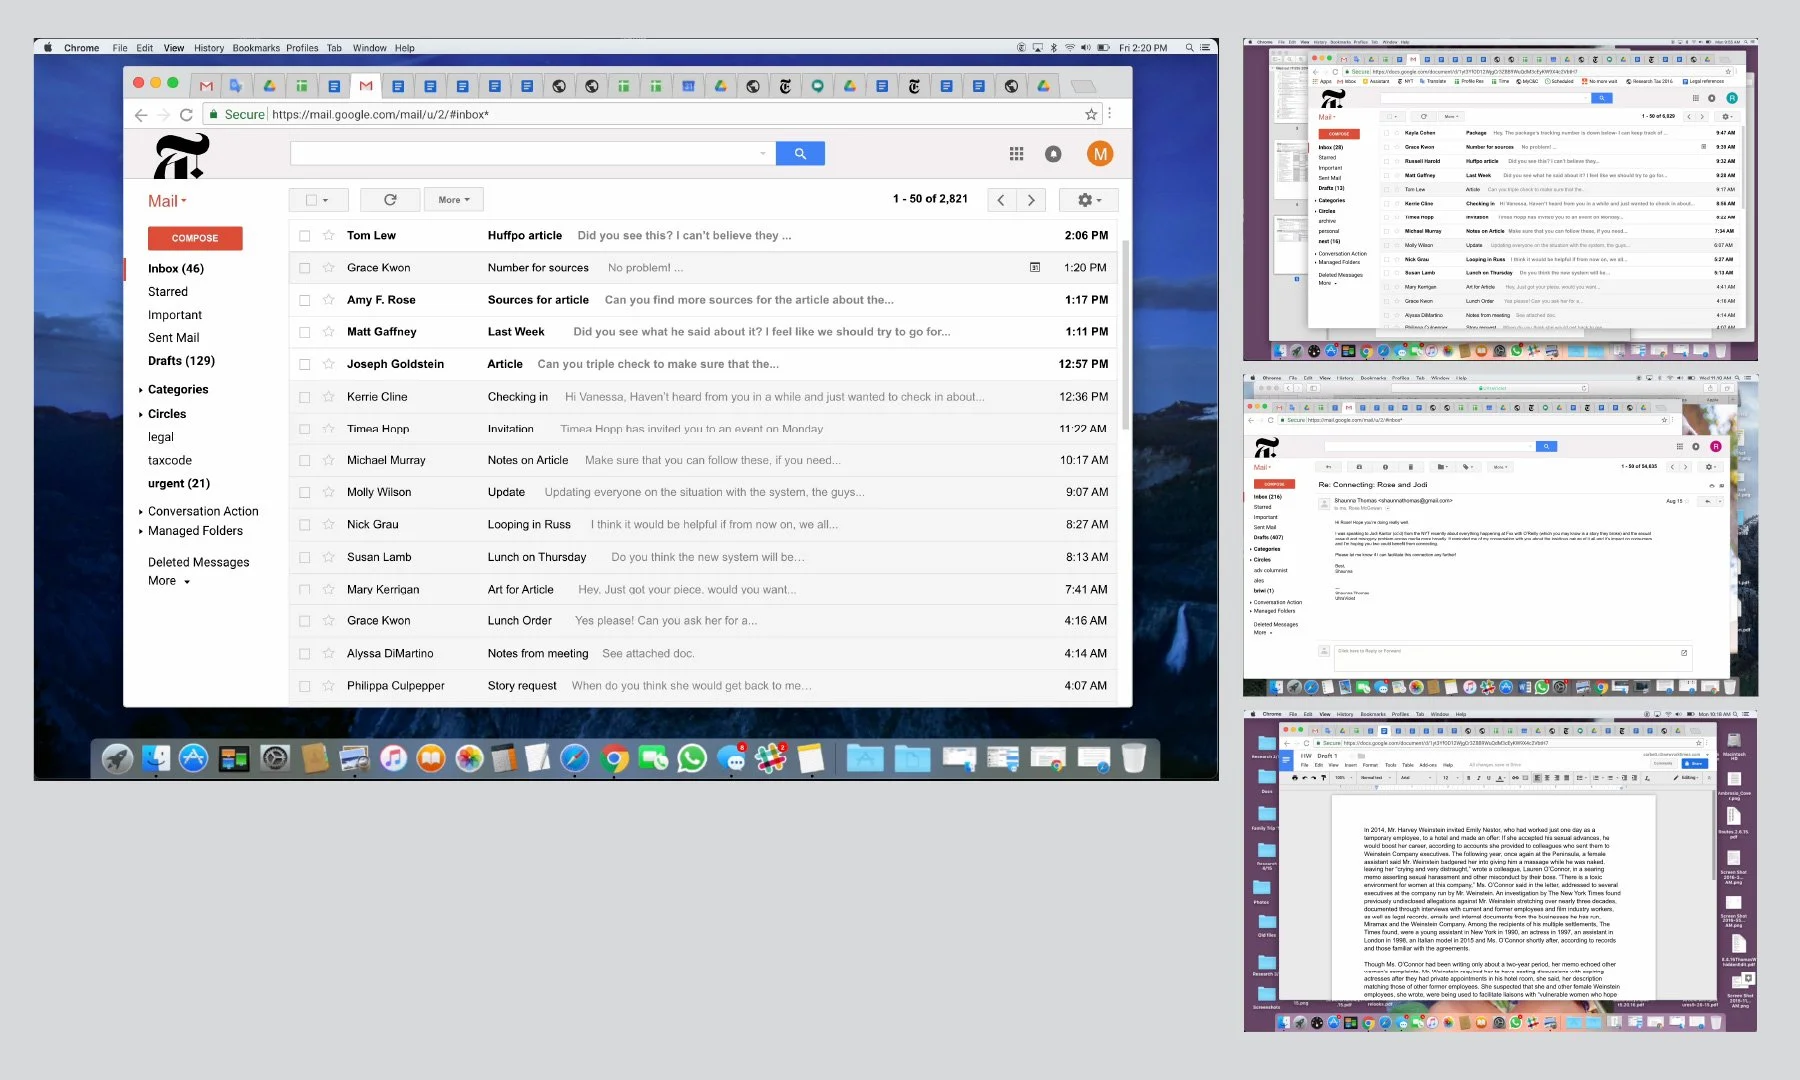Refresh the inbox with the reload button
This screenshot has height=1080, width=1800.
[390, 200]
